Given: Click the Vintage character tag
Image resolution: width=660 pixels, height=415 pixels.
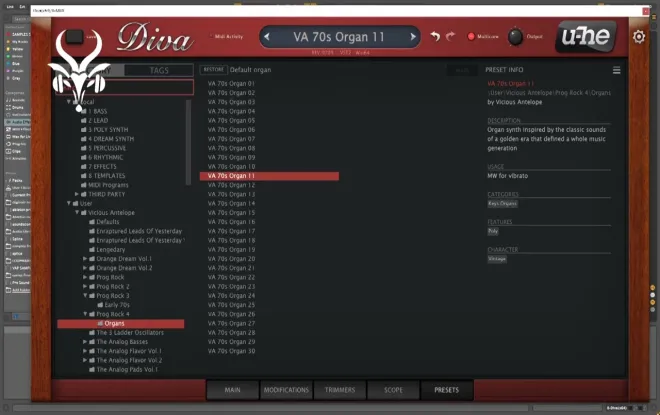Looking at the screenshot, I should [497, 259].
